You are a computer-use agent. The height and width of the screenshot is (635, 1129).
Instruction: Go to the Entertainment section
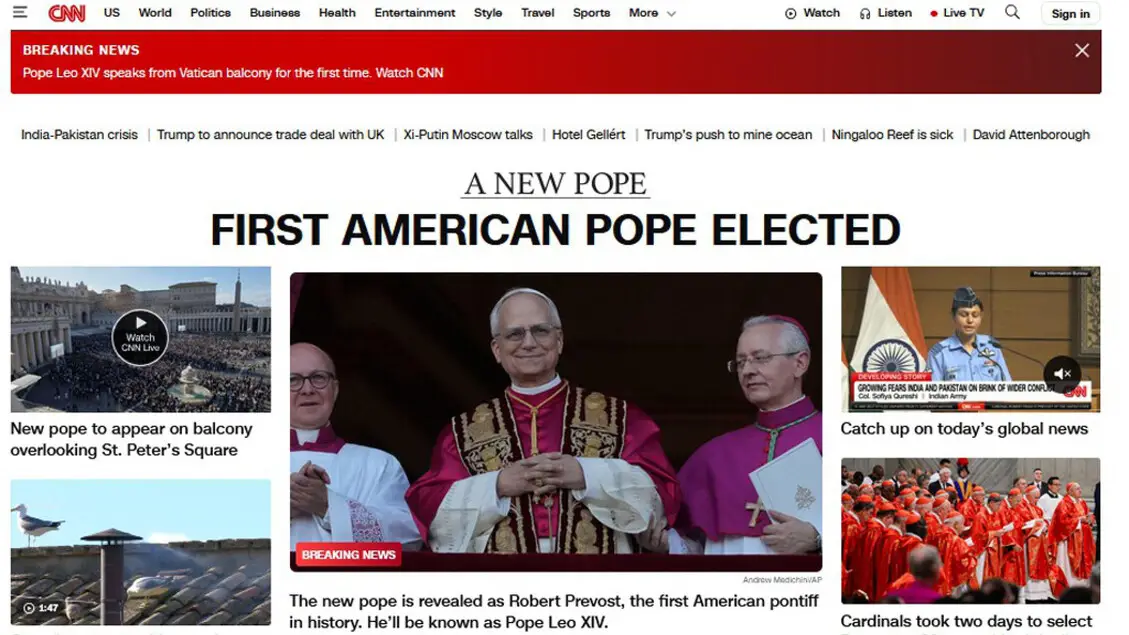coord(415,13)
